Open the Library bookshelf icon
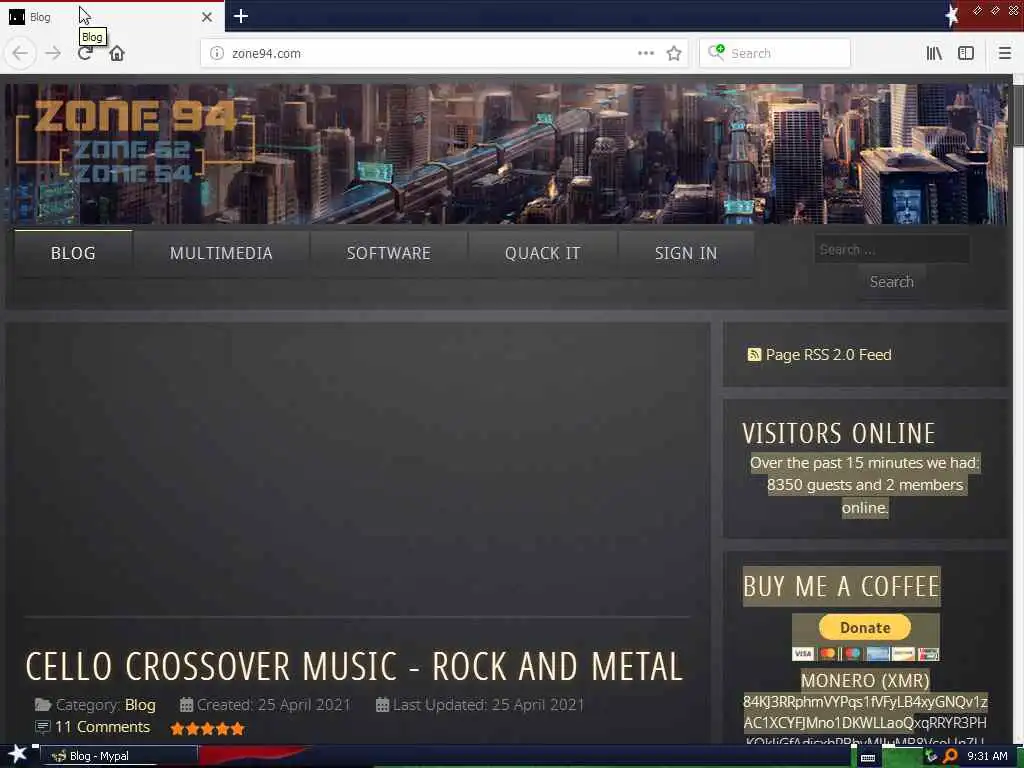1024x768 pixels. pyautogui.click(x=934, y=53)
